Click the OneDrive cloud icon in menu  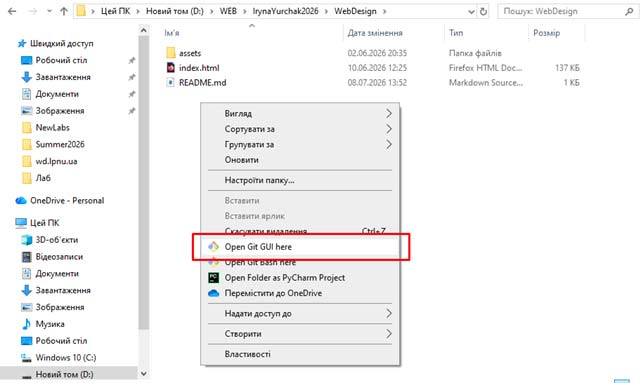pos(214,293)
